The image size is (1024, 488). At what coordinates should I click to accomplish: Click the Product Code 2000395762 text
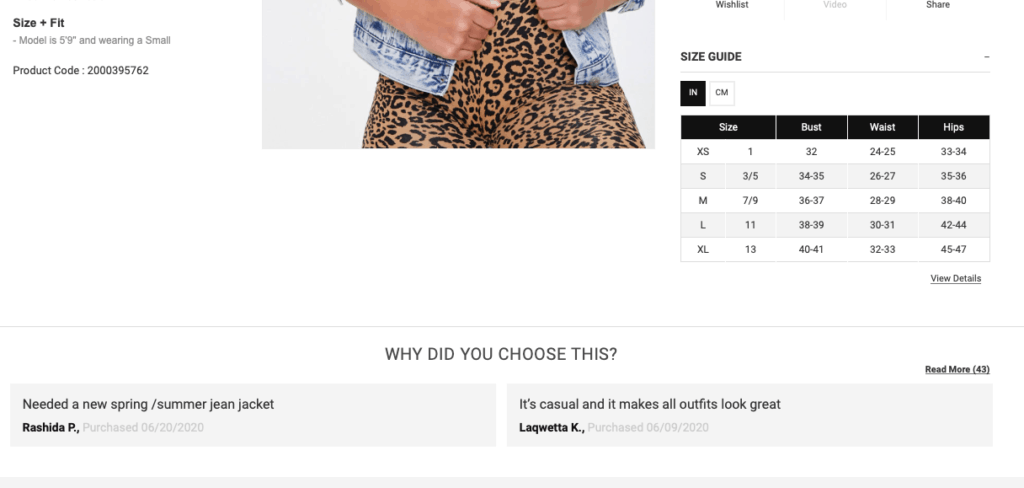(x=81, y=71)
